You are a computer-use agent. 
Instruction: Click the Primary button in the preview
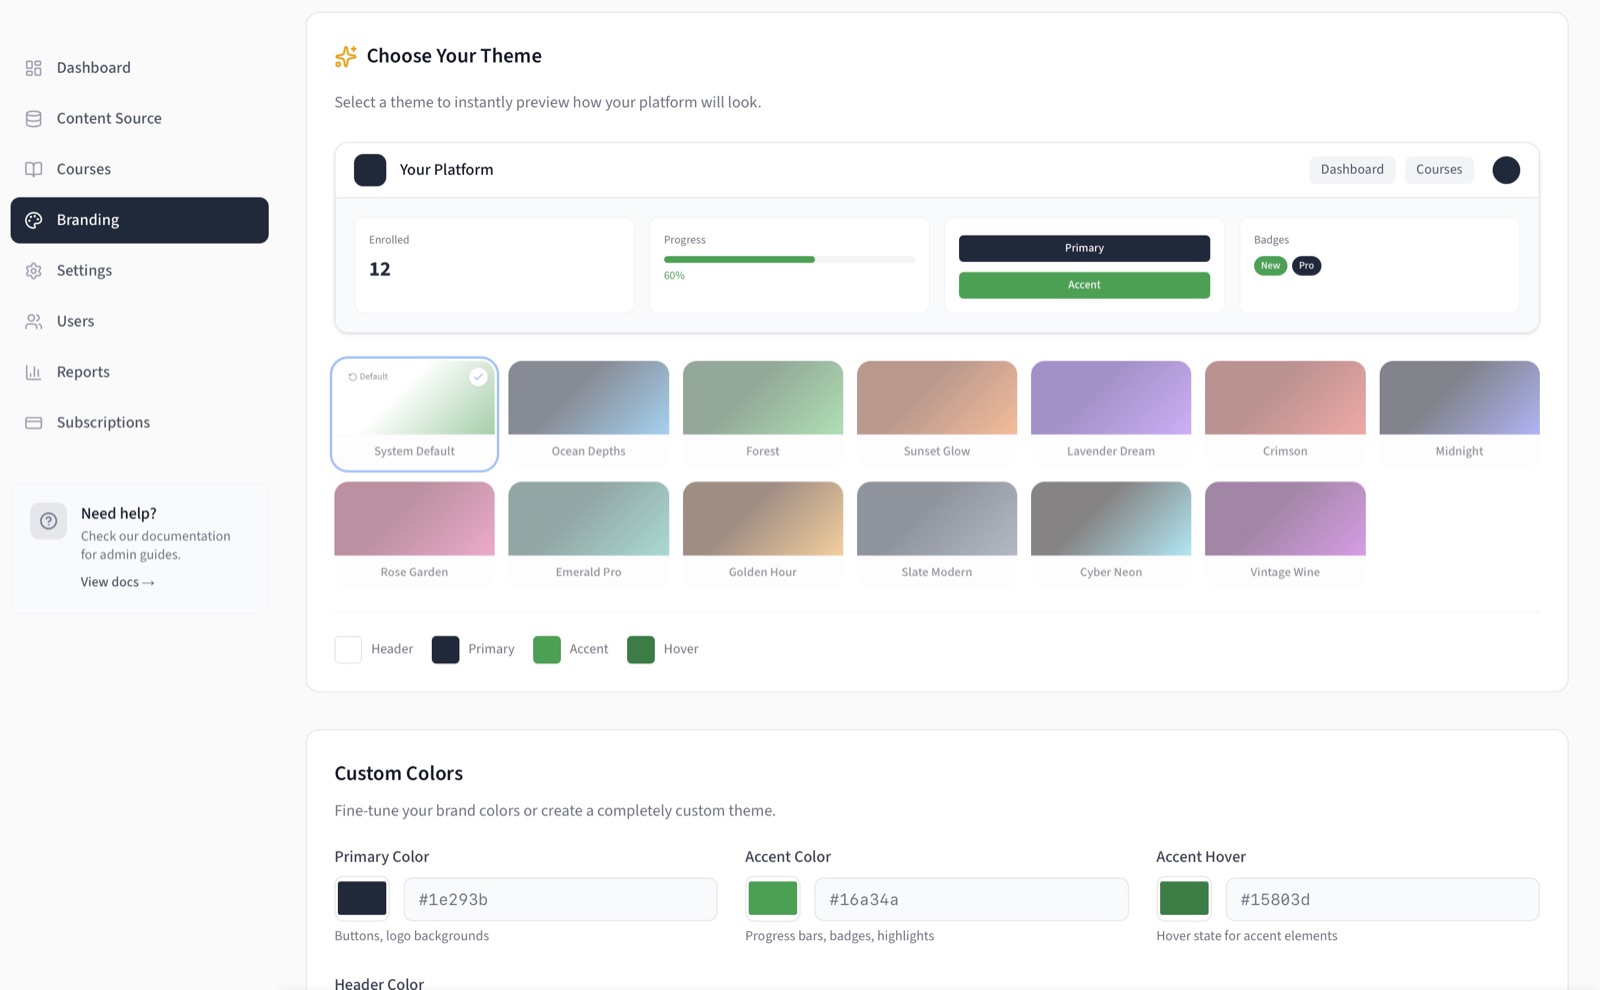click(x=1084, y=247)
